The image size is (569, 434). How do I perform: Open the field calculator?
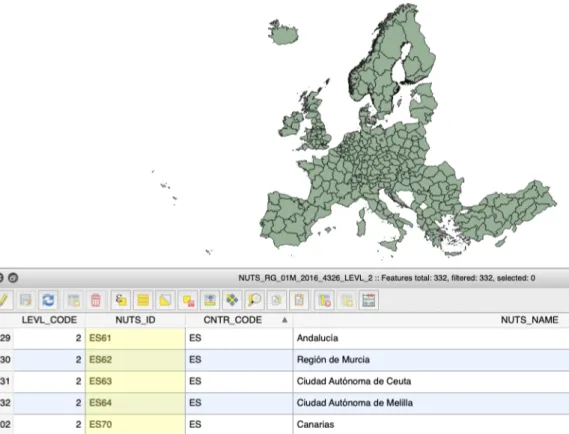(x=369, y=300)
